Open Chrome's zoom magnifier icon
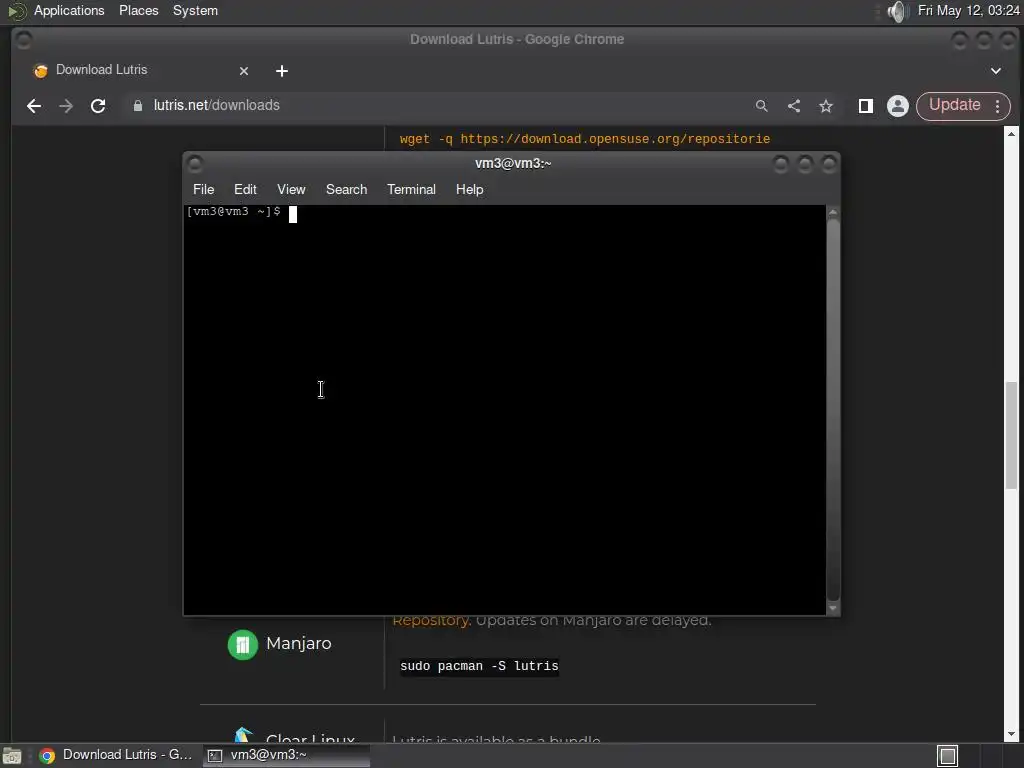 [x=761, y=106]
